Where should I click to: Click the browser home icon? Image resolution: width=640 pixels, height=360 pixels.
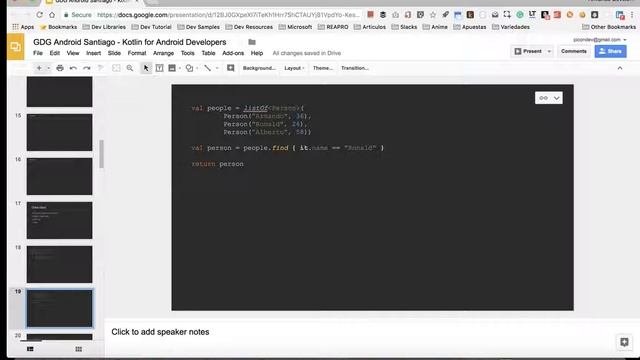(52, 15)
